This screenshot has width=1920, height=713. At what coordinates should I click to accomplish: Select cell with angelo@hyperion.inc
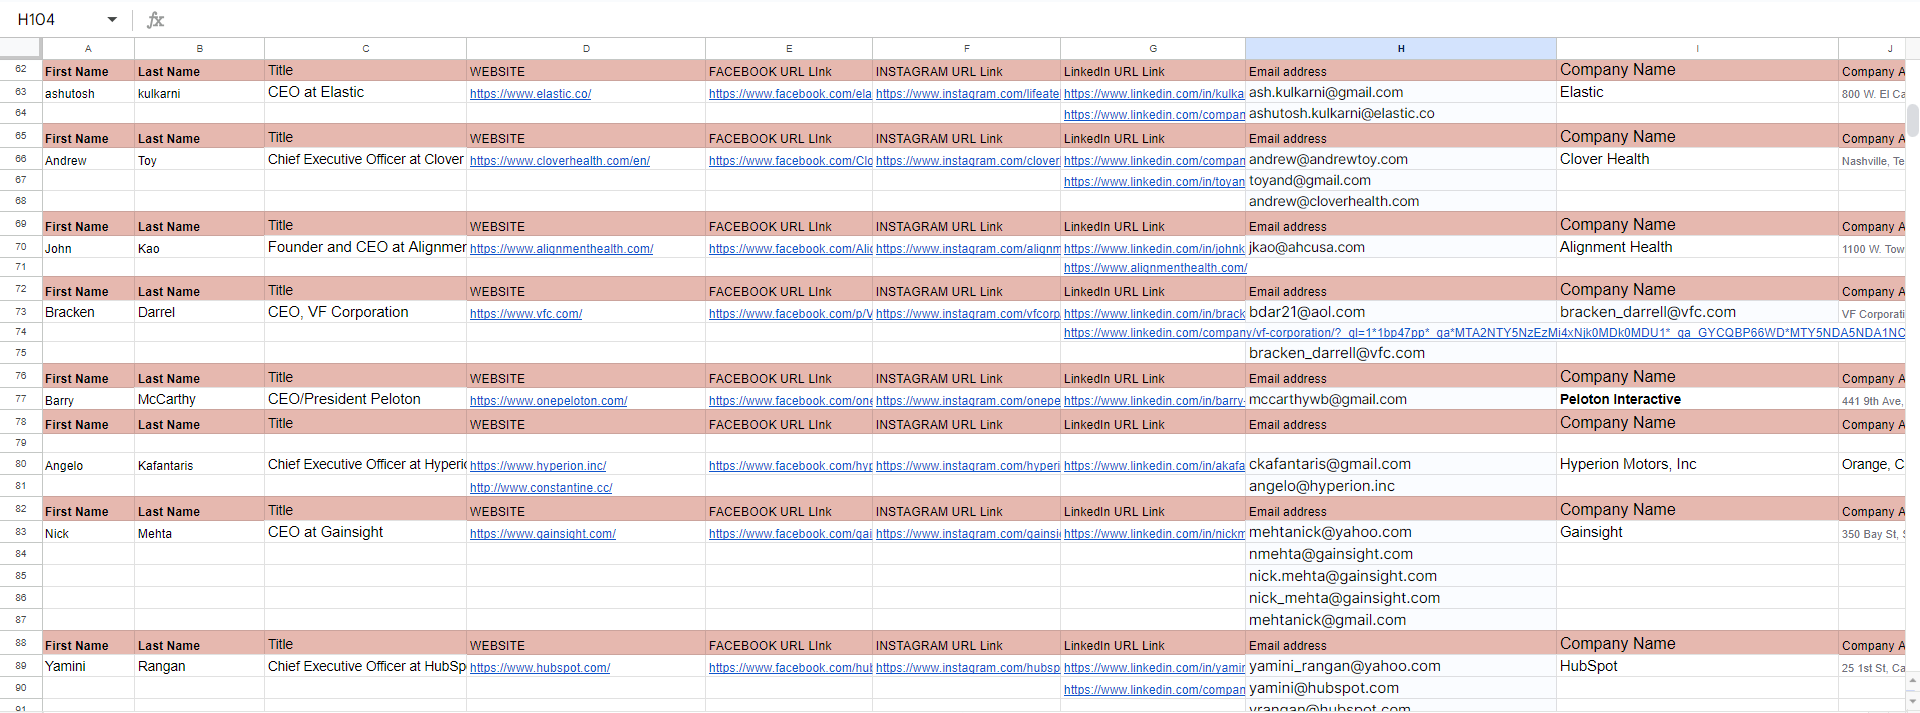tap(1400, 486)
